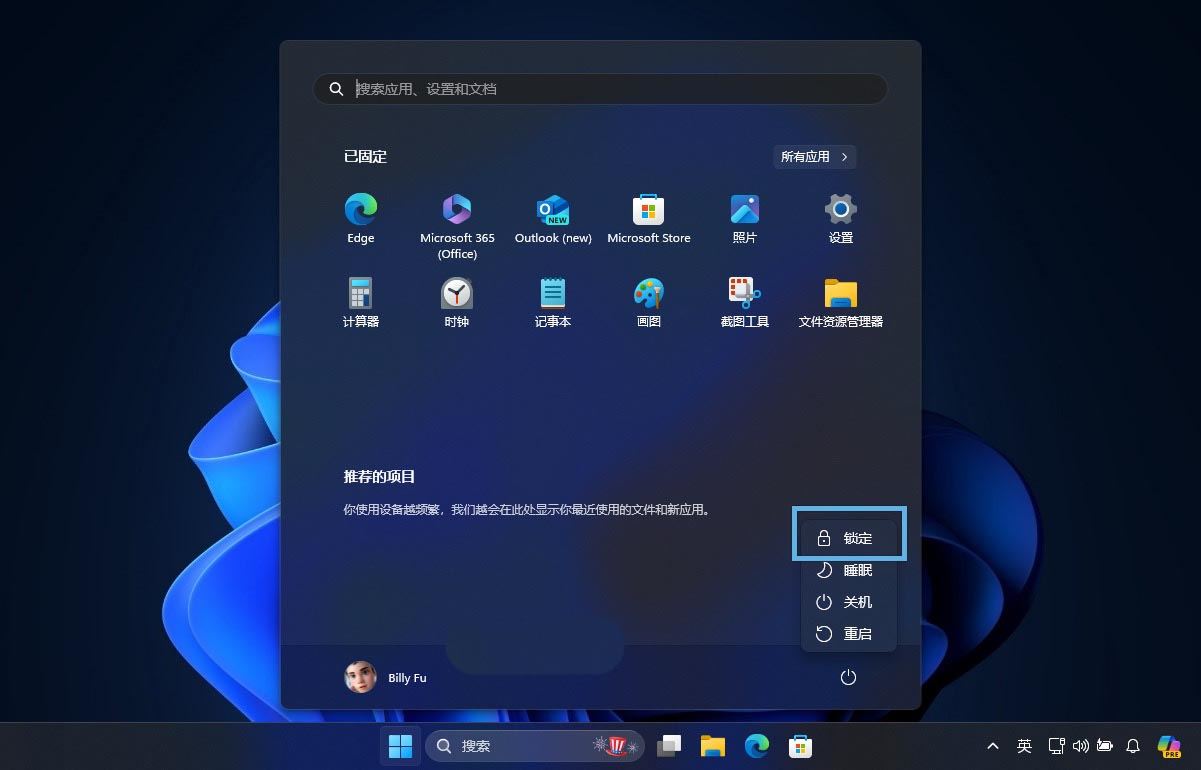
Task: Open the 时钟 clock app
Action: [457, 303]
